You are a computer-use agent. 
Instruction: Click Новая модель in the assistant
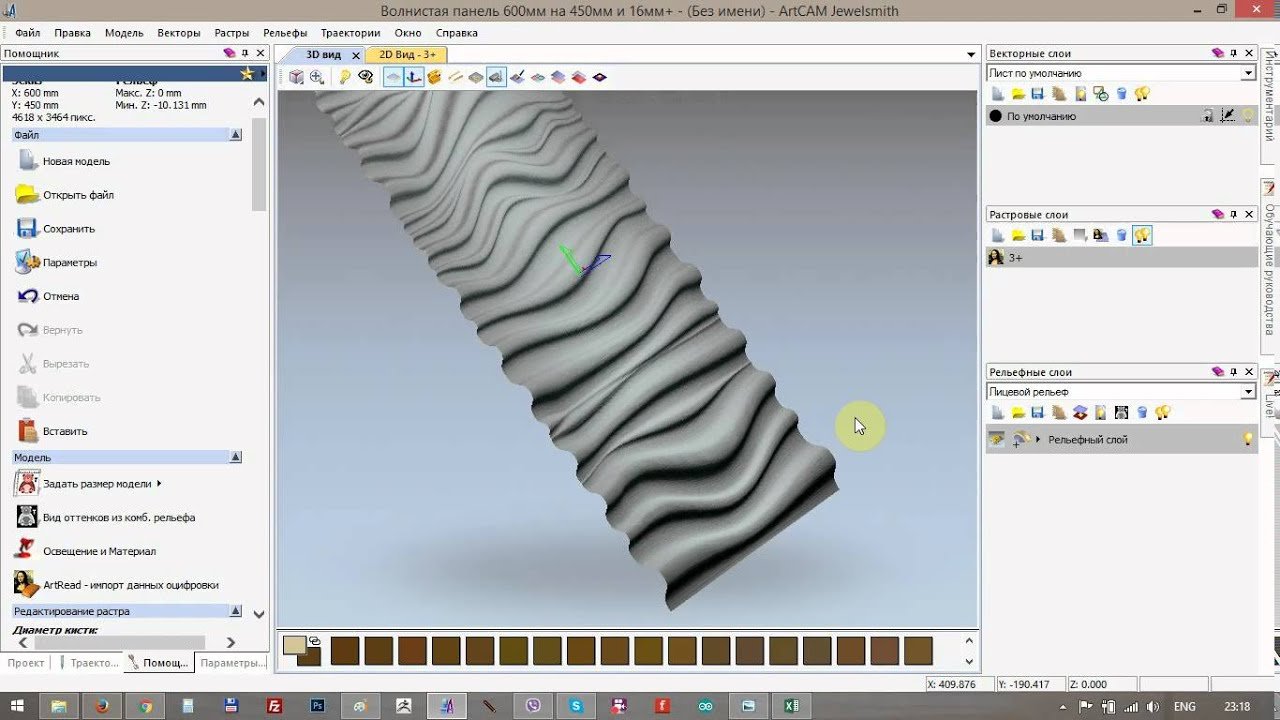76,161
